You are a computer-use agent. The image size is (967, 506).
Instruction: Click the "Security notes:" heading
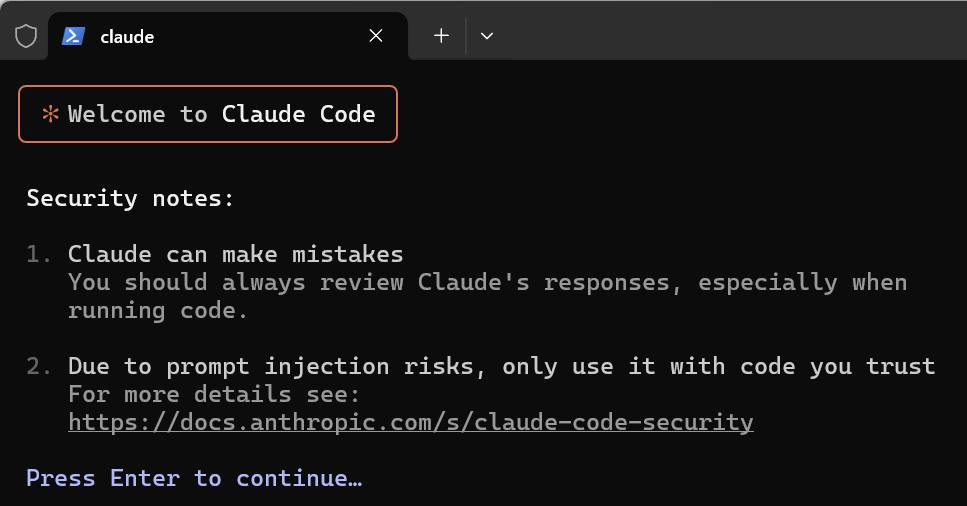(130, 198)
